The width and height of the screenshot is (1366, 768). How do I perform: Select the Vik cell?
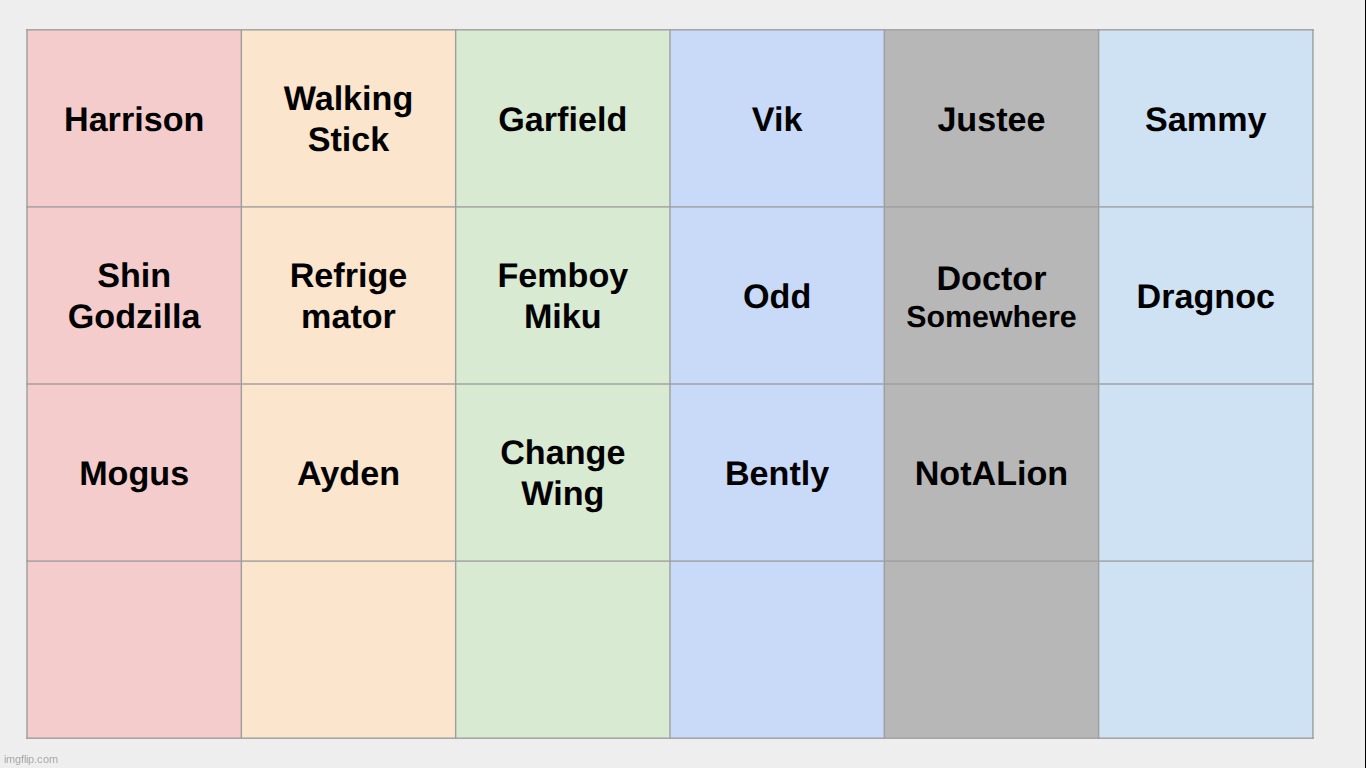tap(777, 119)
